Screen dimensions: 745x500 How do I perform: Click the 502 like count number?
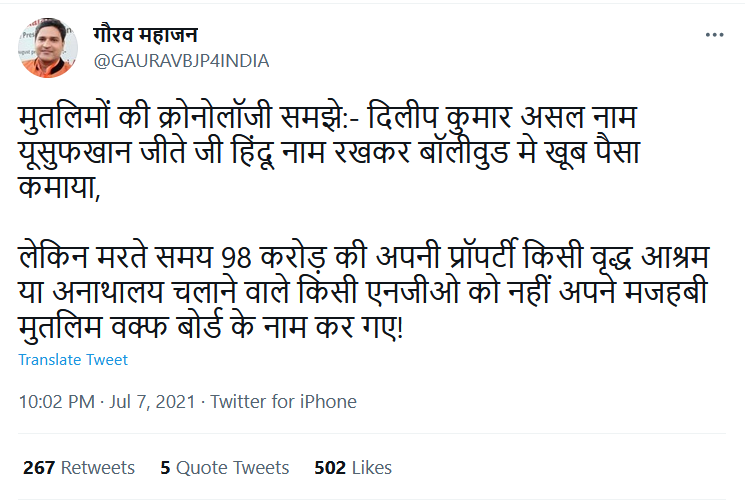[x=330, y=467]
